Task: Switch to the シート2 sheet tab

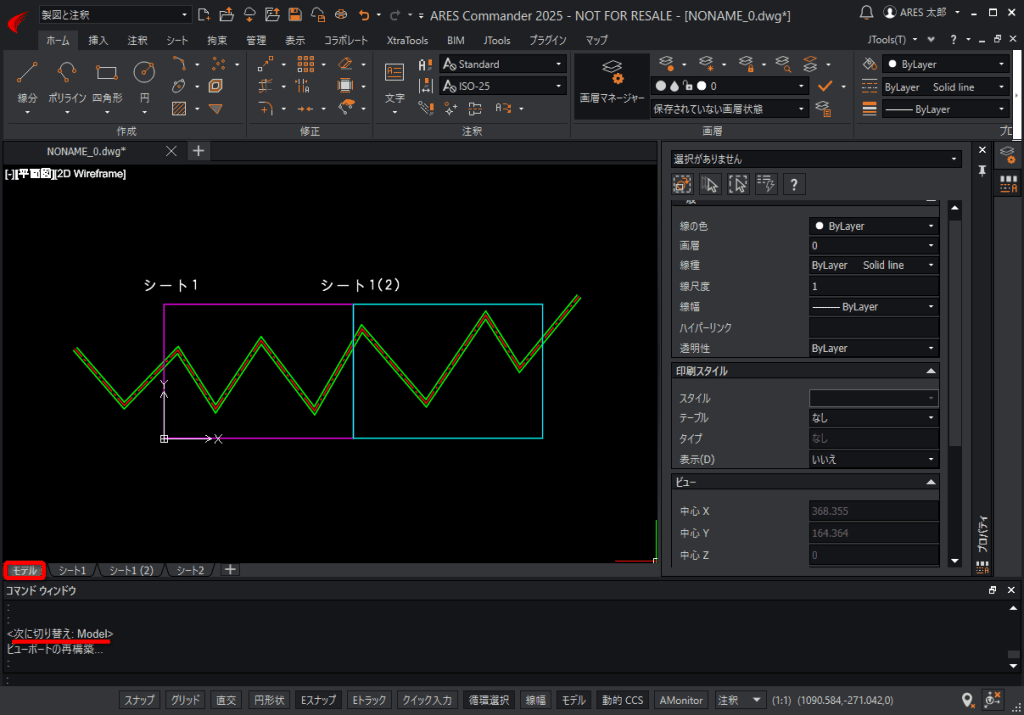Action: [190, 570]
